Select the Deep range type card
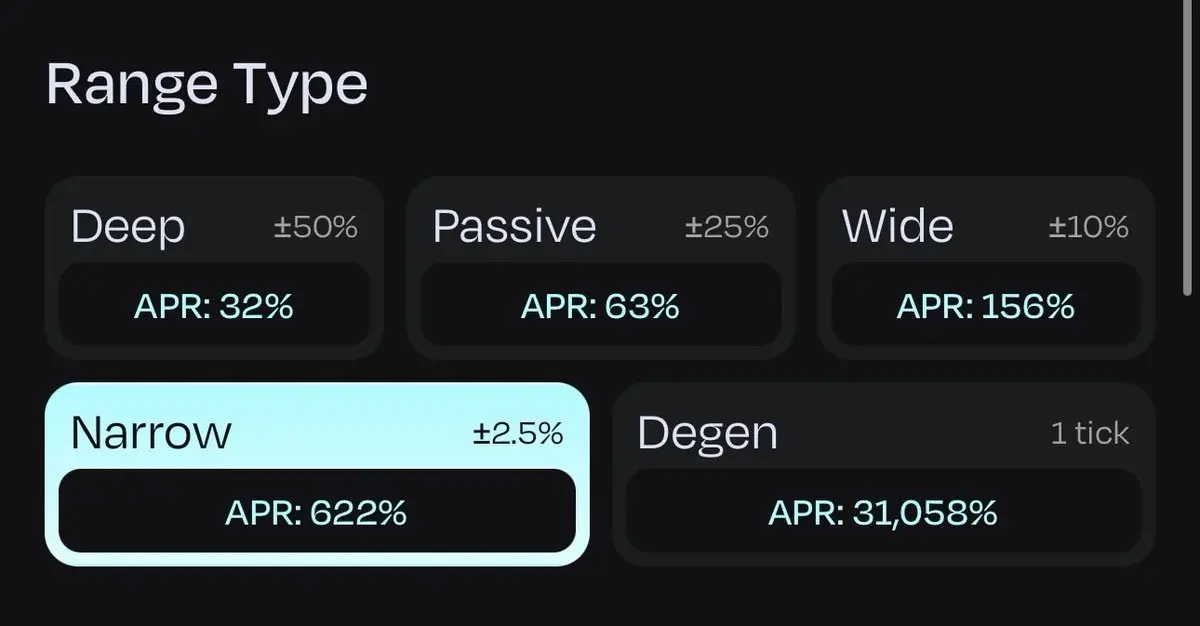 point(214,267)
